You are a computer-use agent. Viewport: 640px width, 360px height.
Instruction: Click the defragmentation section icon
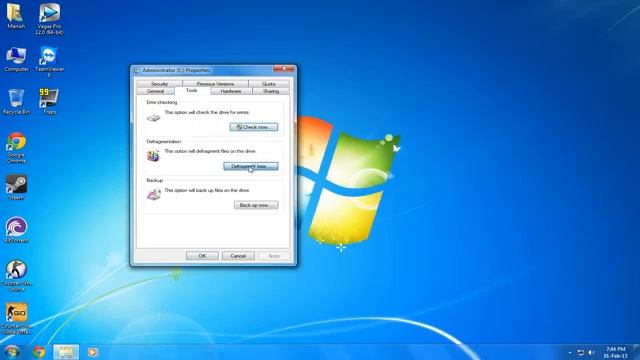(153, 156)
